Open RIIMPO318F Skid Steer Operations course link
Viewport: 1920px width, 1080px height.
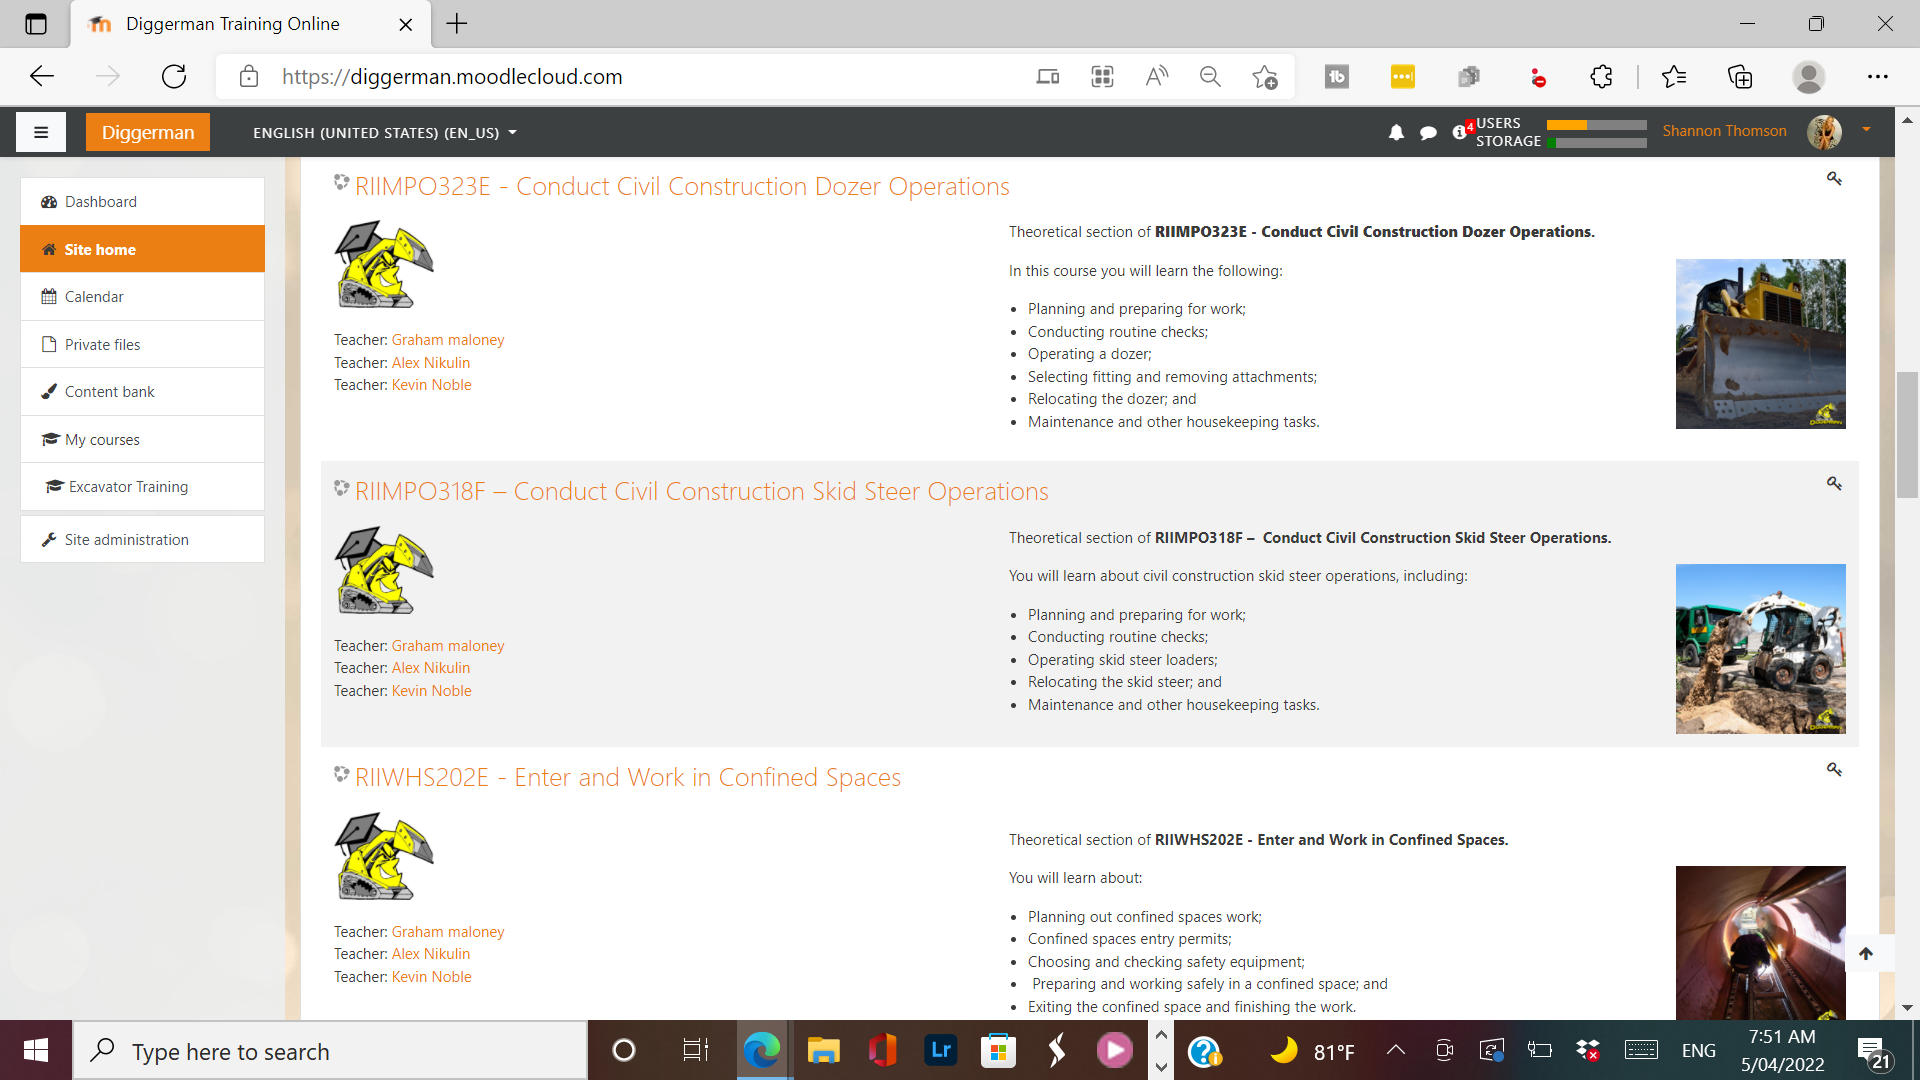(x=701, y=491)
